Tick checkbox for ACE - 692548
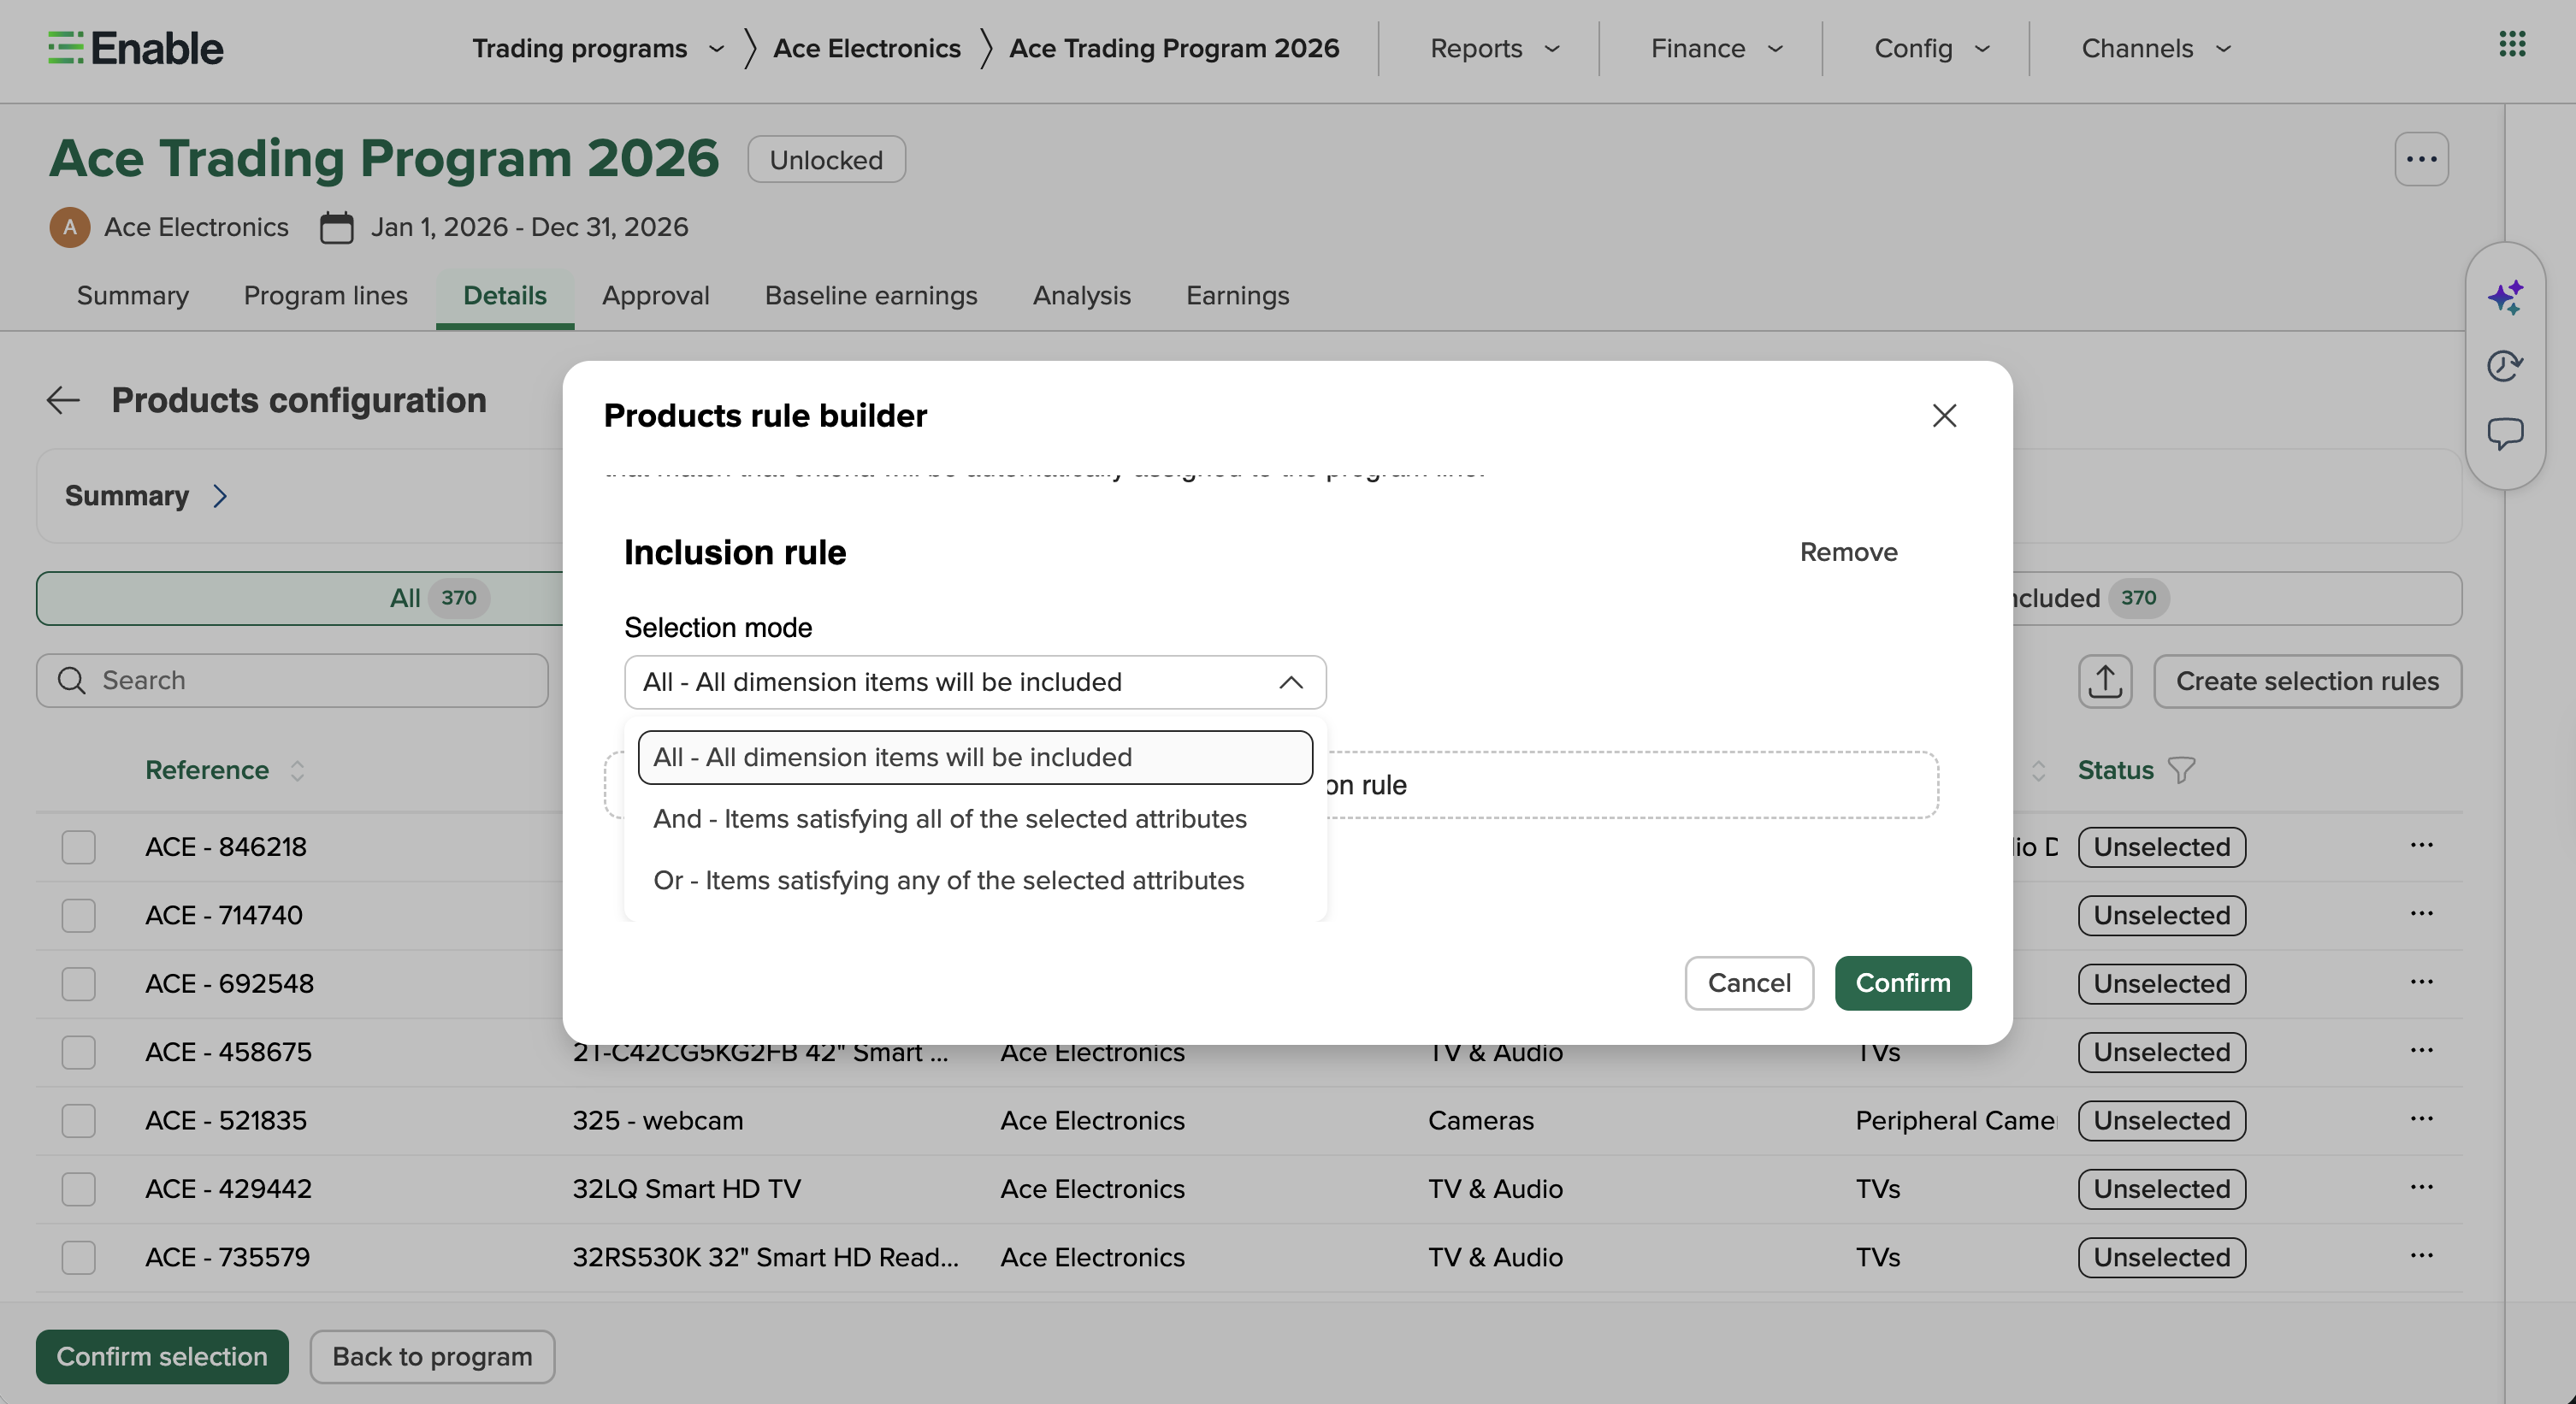The height and width of the screenshot is (1404, 2576). [x=78, y=984]
